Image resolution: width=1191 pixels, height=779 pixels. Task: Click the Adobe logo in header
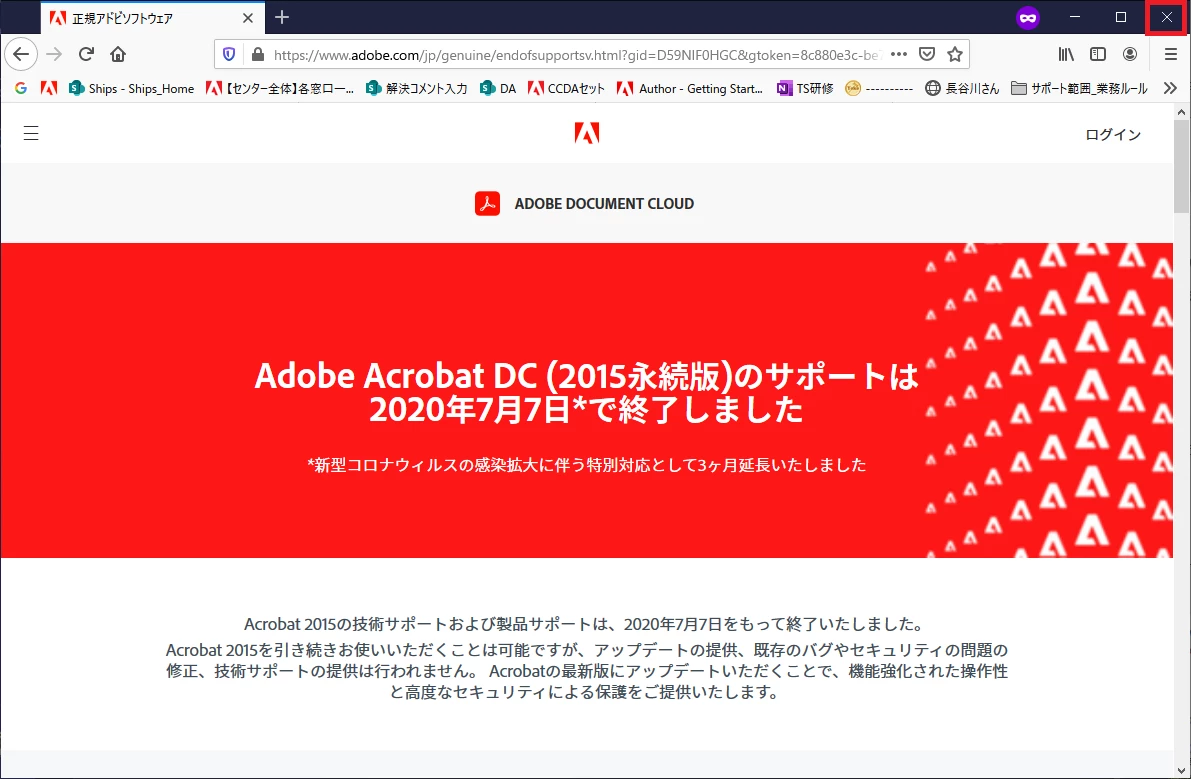586,133
